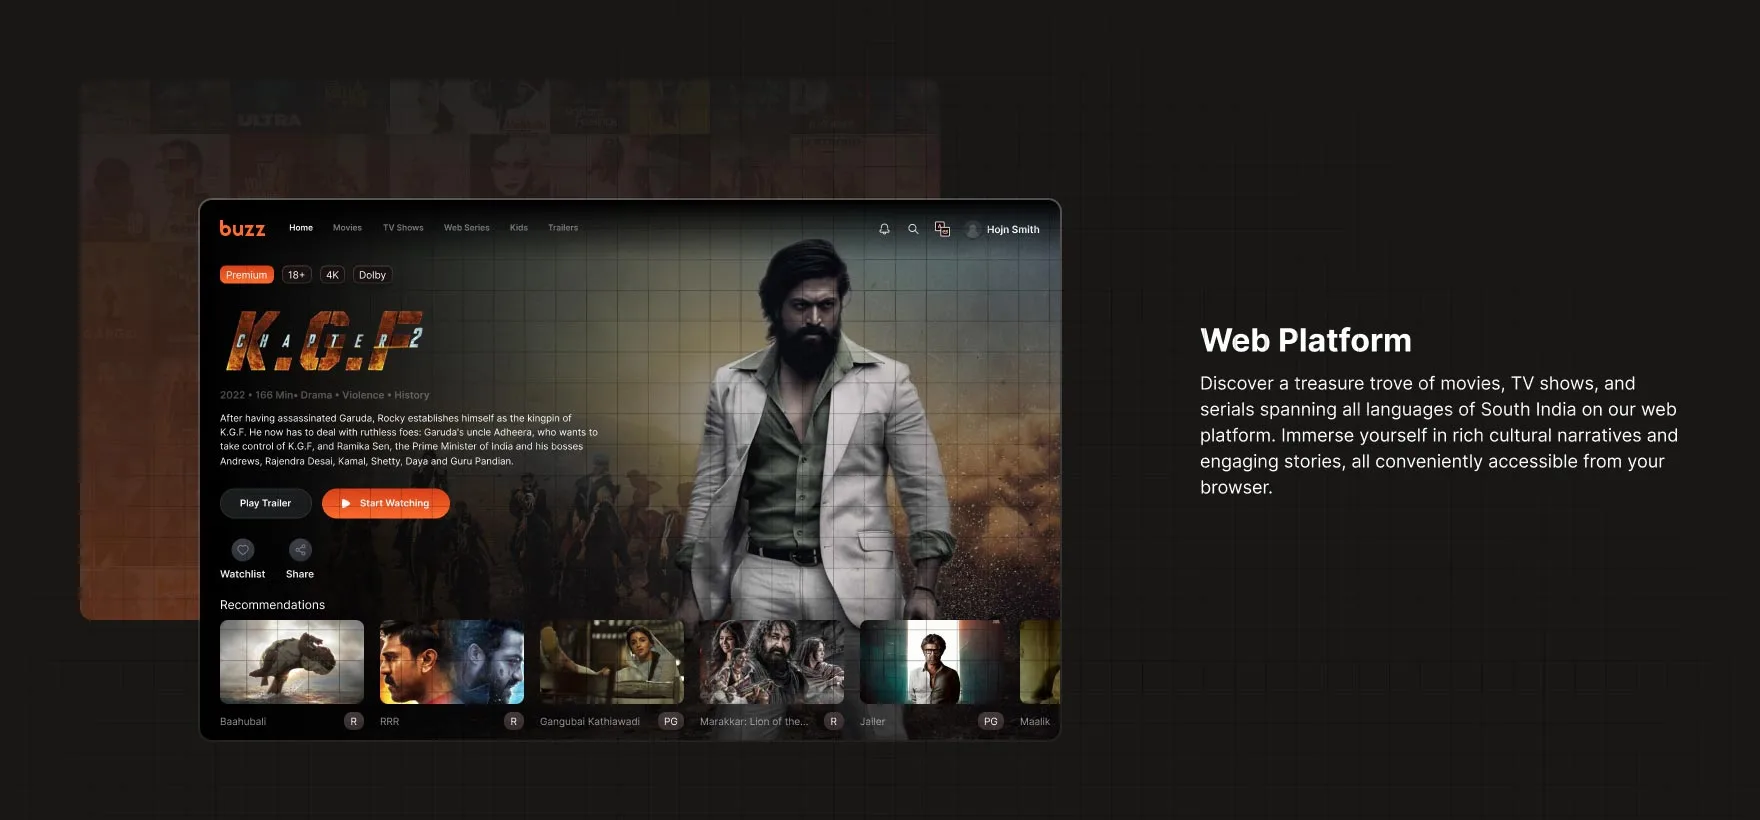Click the Premium badge
The width and height of the screenshot is (1760, 820).
(246, 275)
